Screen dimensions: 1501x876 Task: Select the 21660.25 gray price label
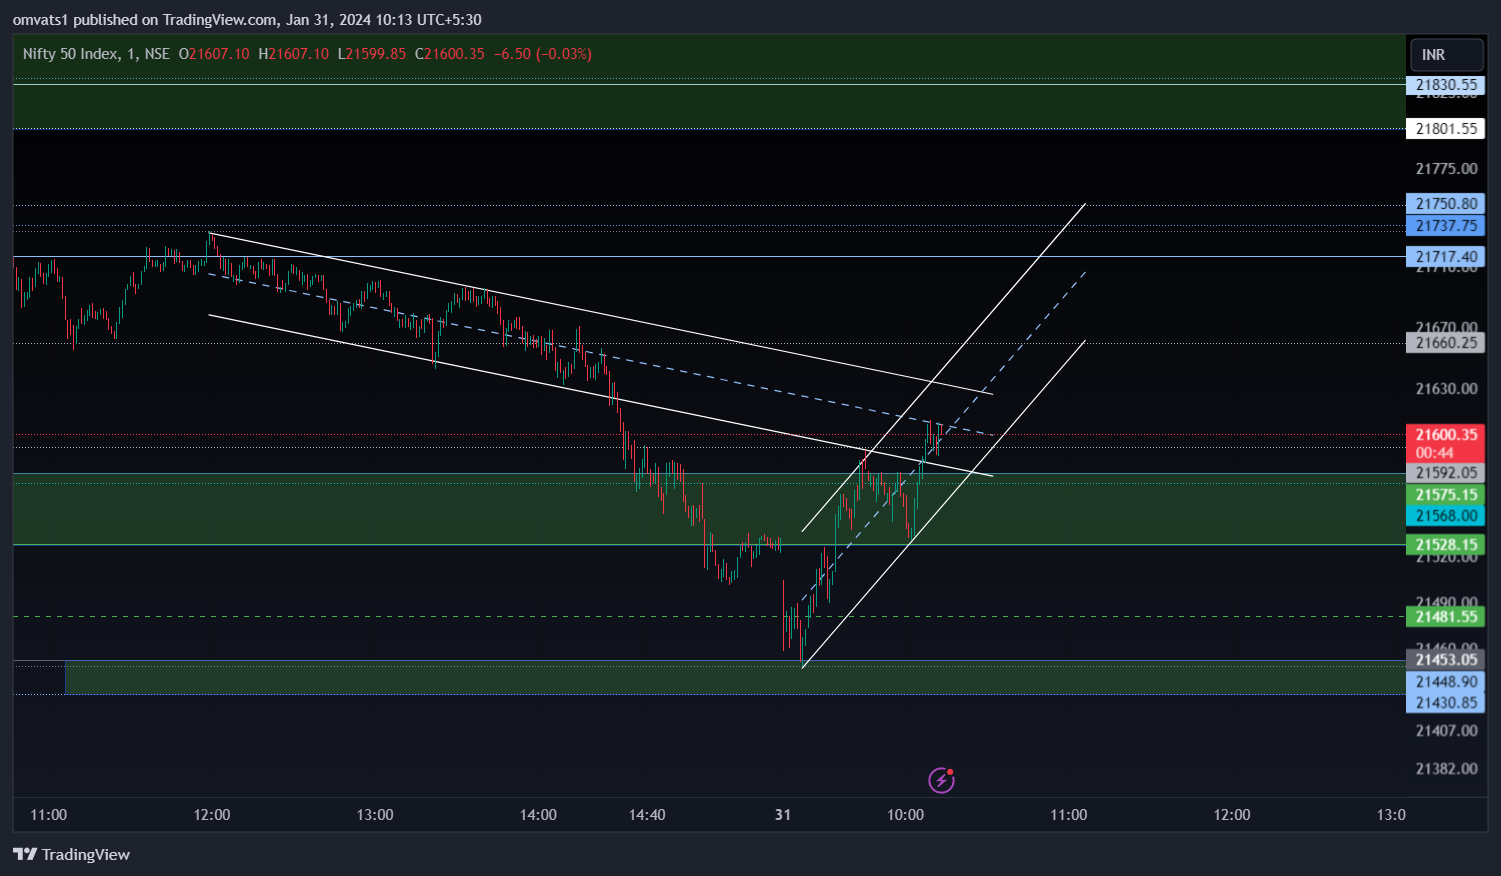[1445, 343]
